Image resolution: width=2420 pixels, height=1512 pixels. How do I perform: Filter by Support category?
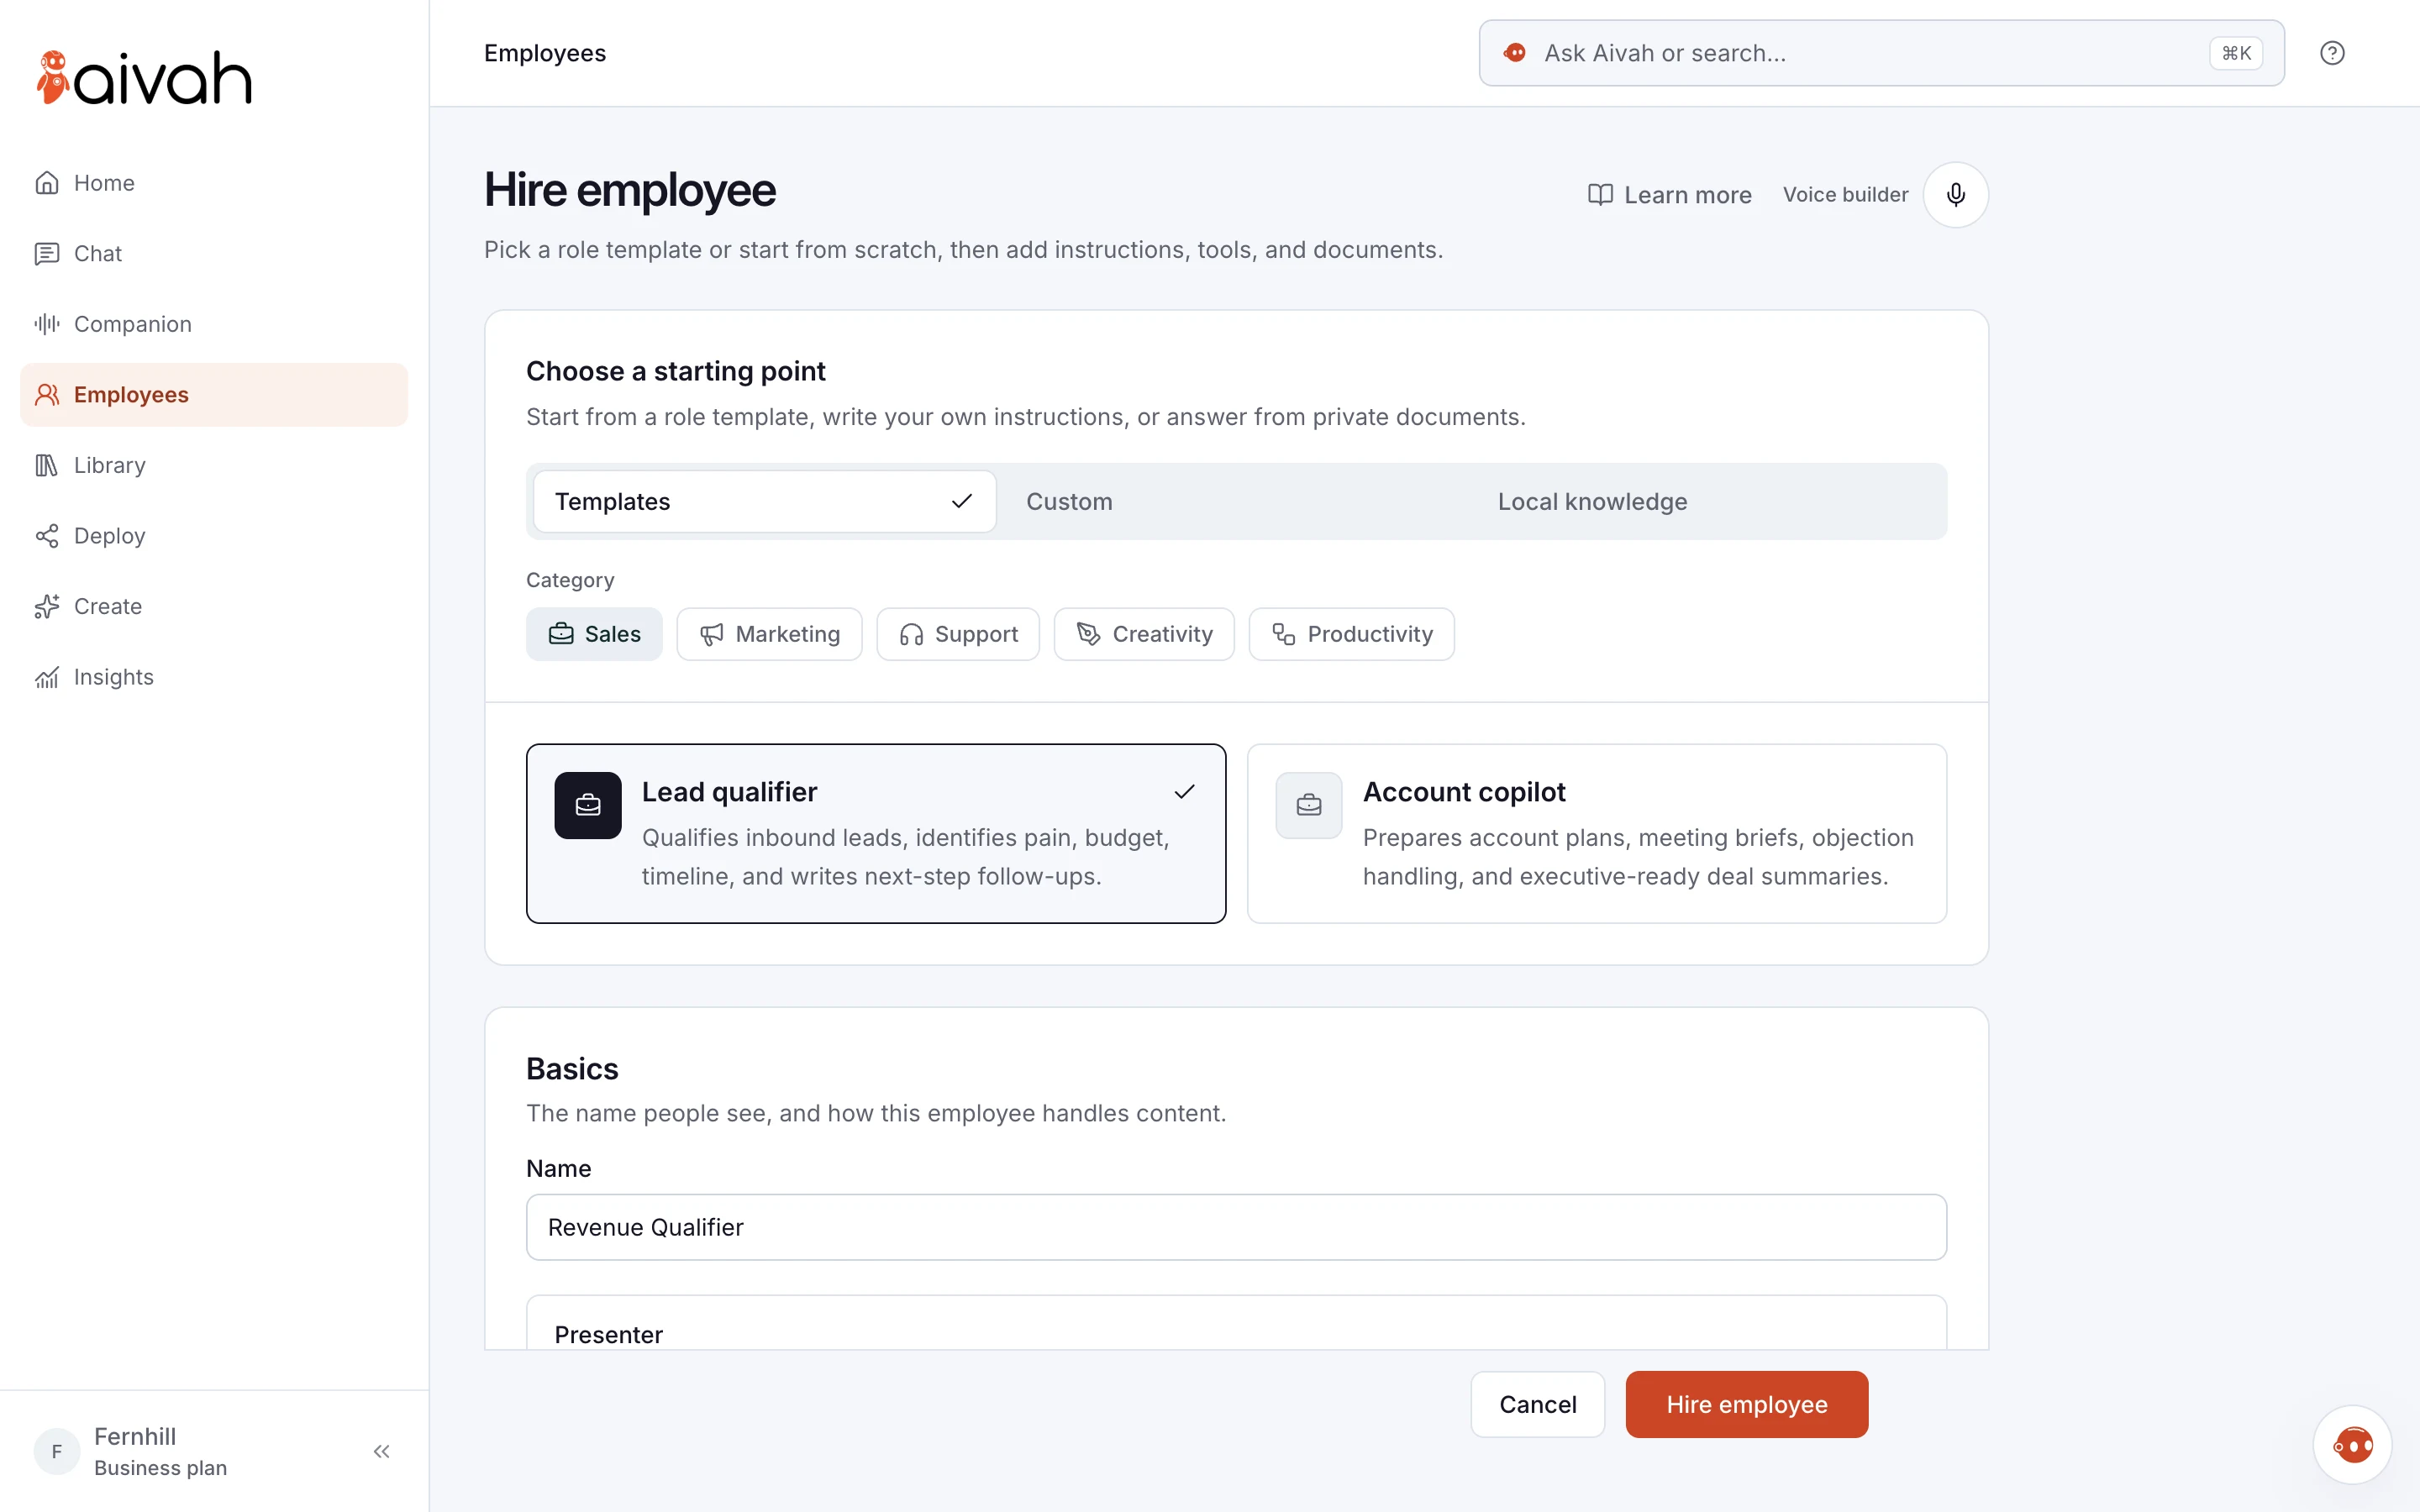958,634
